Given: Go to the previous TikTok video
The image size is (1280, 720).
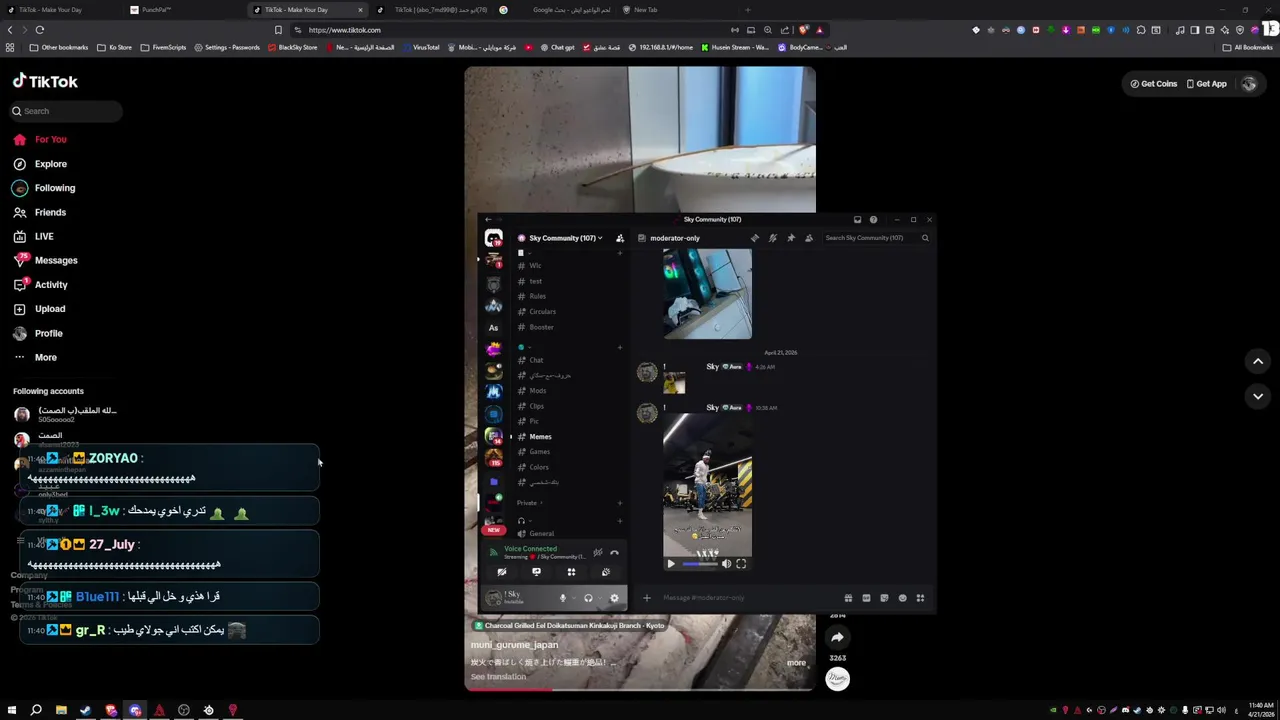Looking at the screenshot, I should (x=1258, y=361).
